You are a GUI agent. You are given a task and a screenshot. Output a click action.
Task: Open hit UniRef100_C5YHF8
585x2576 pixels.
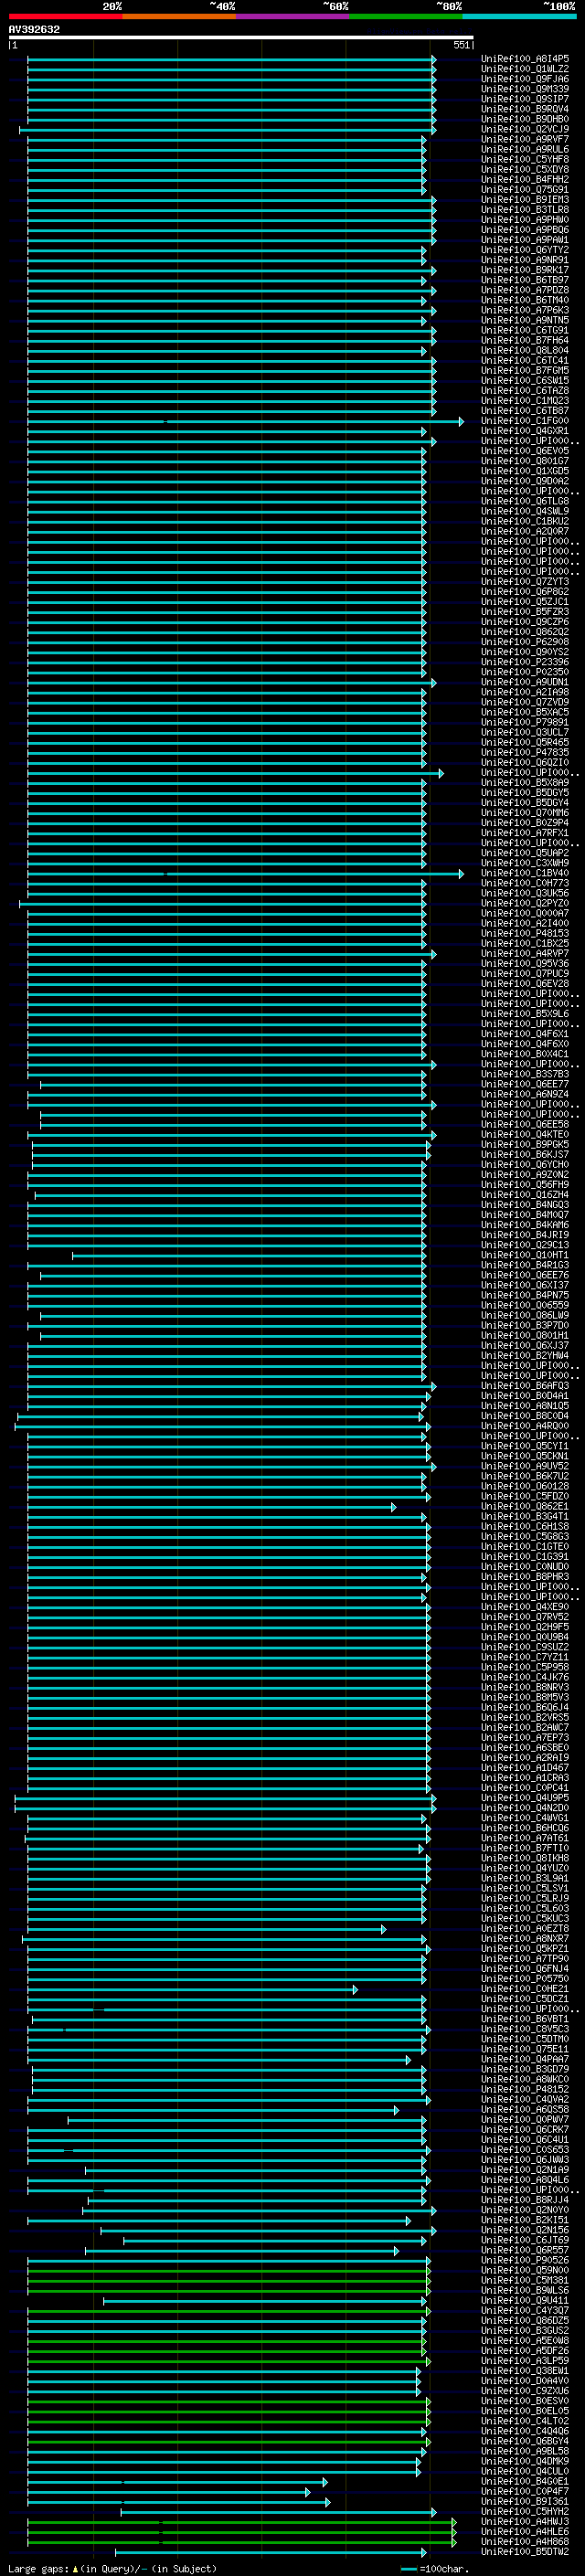tap(525, 159)
